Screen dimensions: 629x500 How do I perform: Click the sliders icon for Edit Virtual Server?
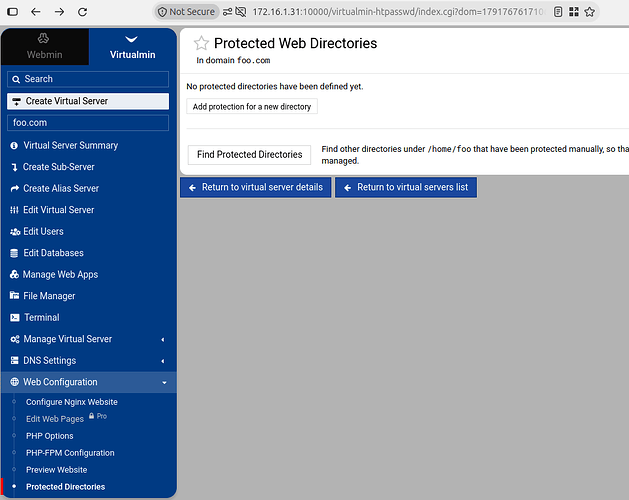point(14,210)
